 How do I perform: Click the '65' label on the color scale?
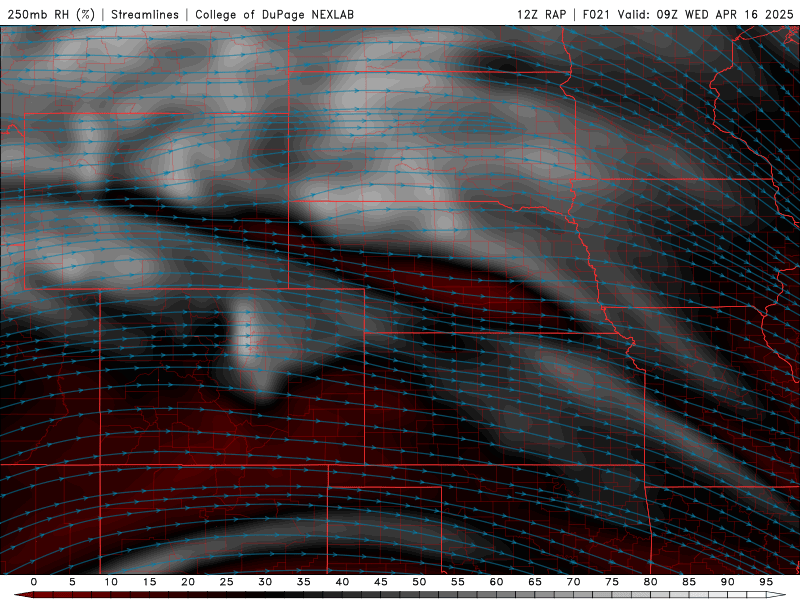pyautogui.click(x=535, y=582)
